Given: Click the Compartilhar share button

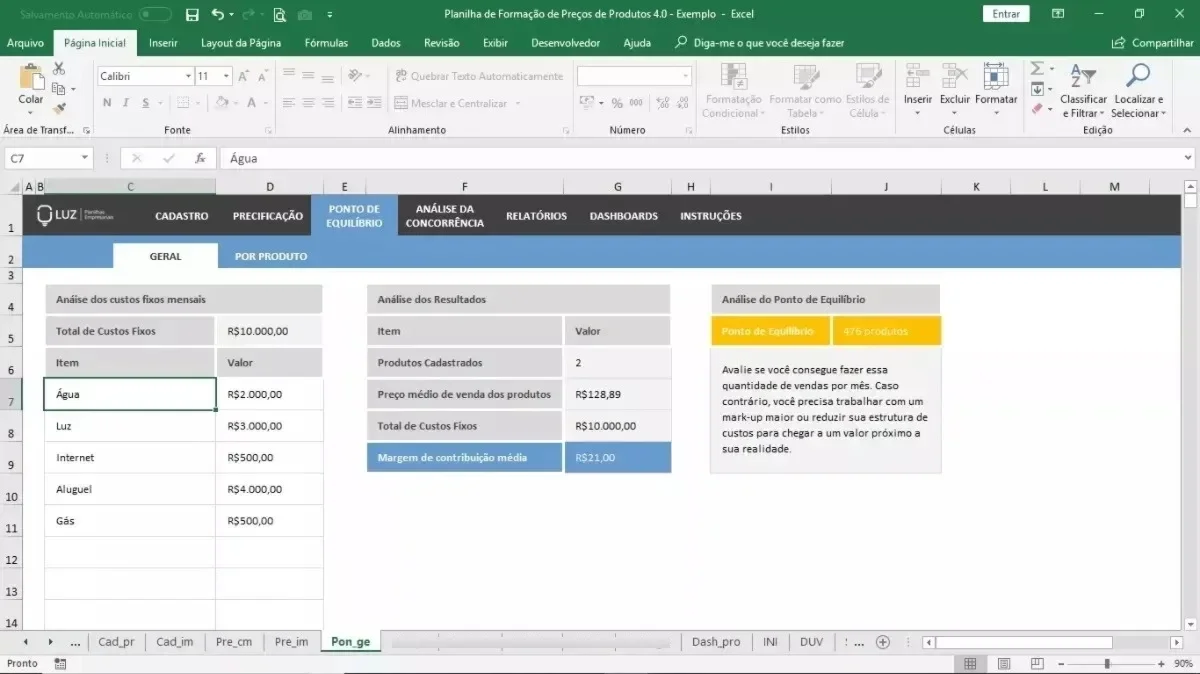Looking at the screenshot, I should (x=1153, y=43).
